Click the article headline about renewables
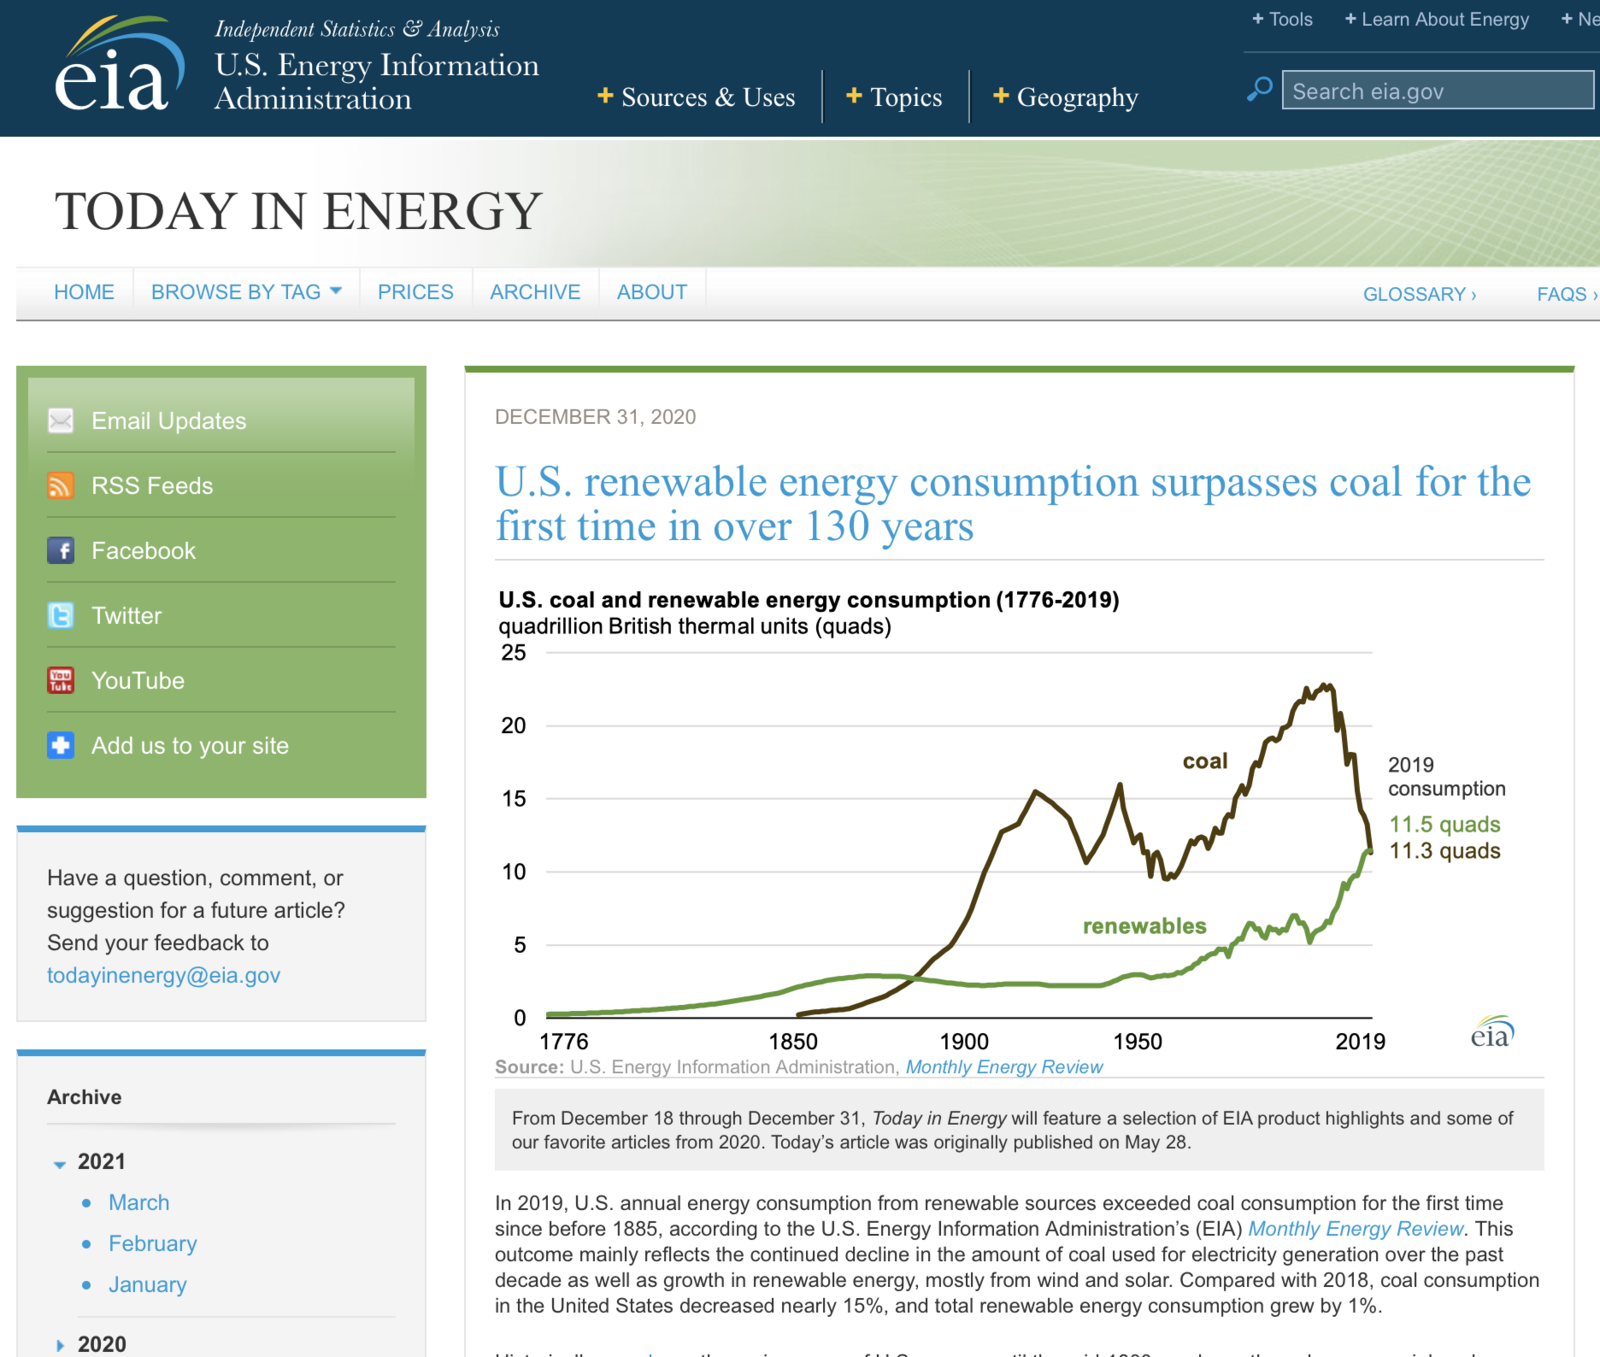The width and height of the screenshot is (1600, 1357). [x=1013, y=504]
